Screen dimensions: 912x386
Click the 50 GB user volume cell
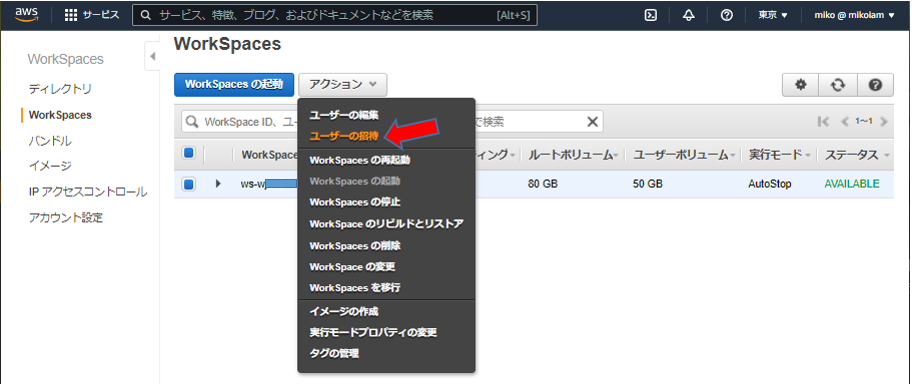coord(647,184)
